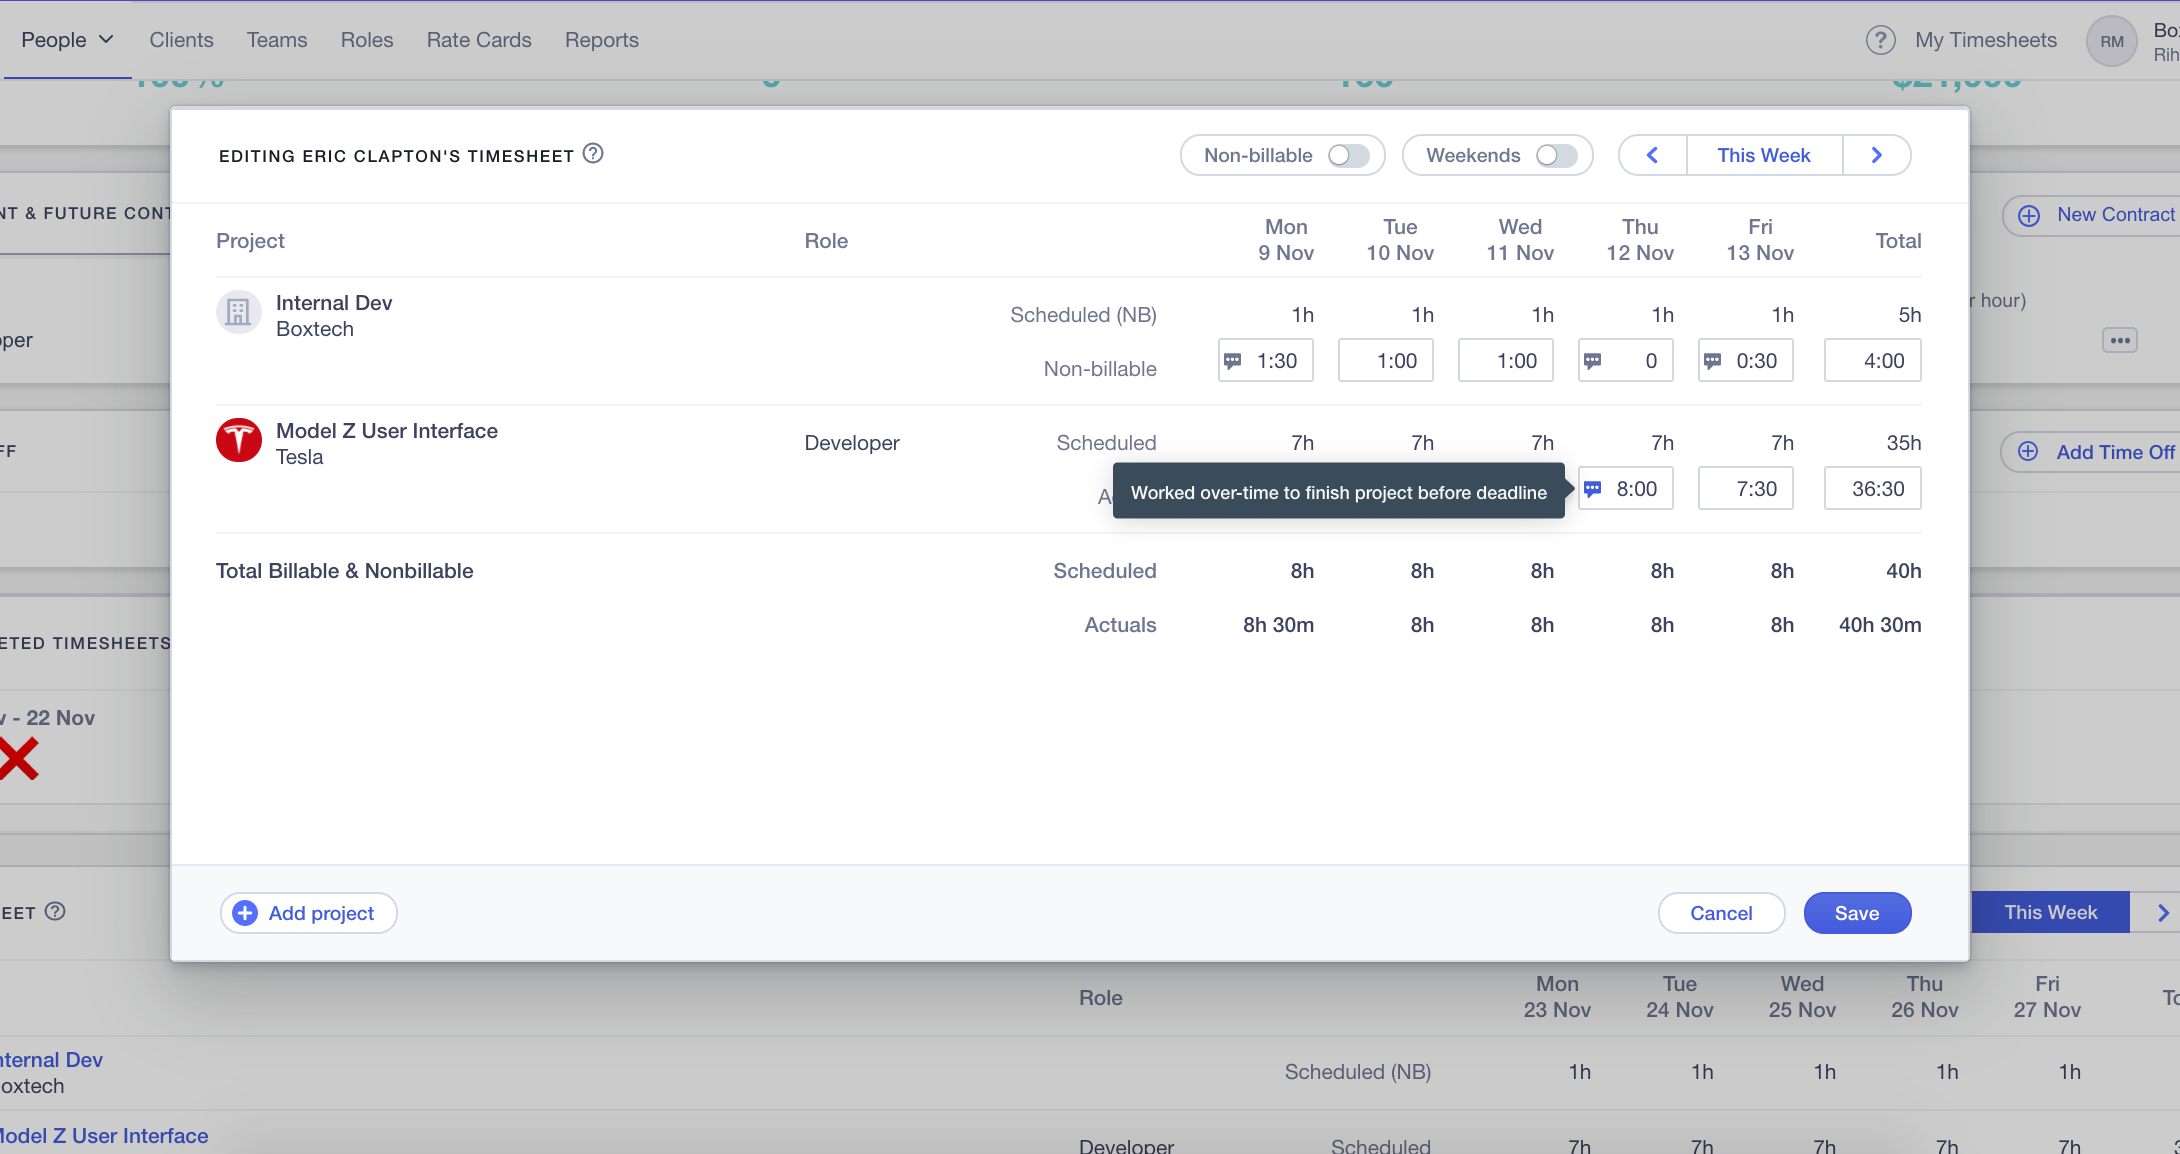Save the timesheet changes

[1857, 912]
